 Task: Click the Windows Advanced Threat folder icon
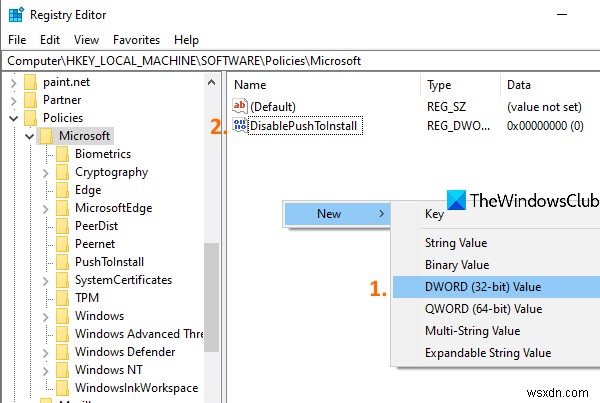pyautogui.click(x=62, y=334)
